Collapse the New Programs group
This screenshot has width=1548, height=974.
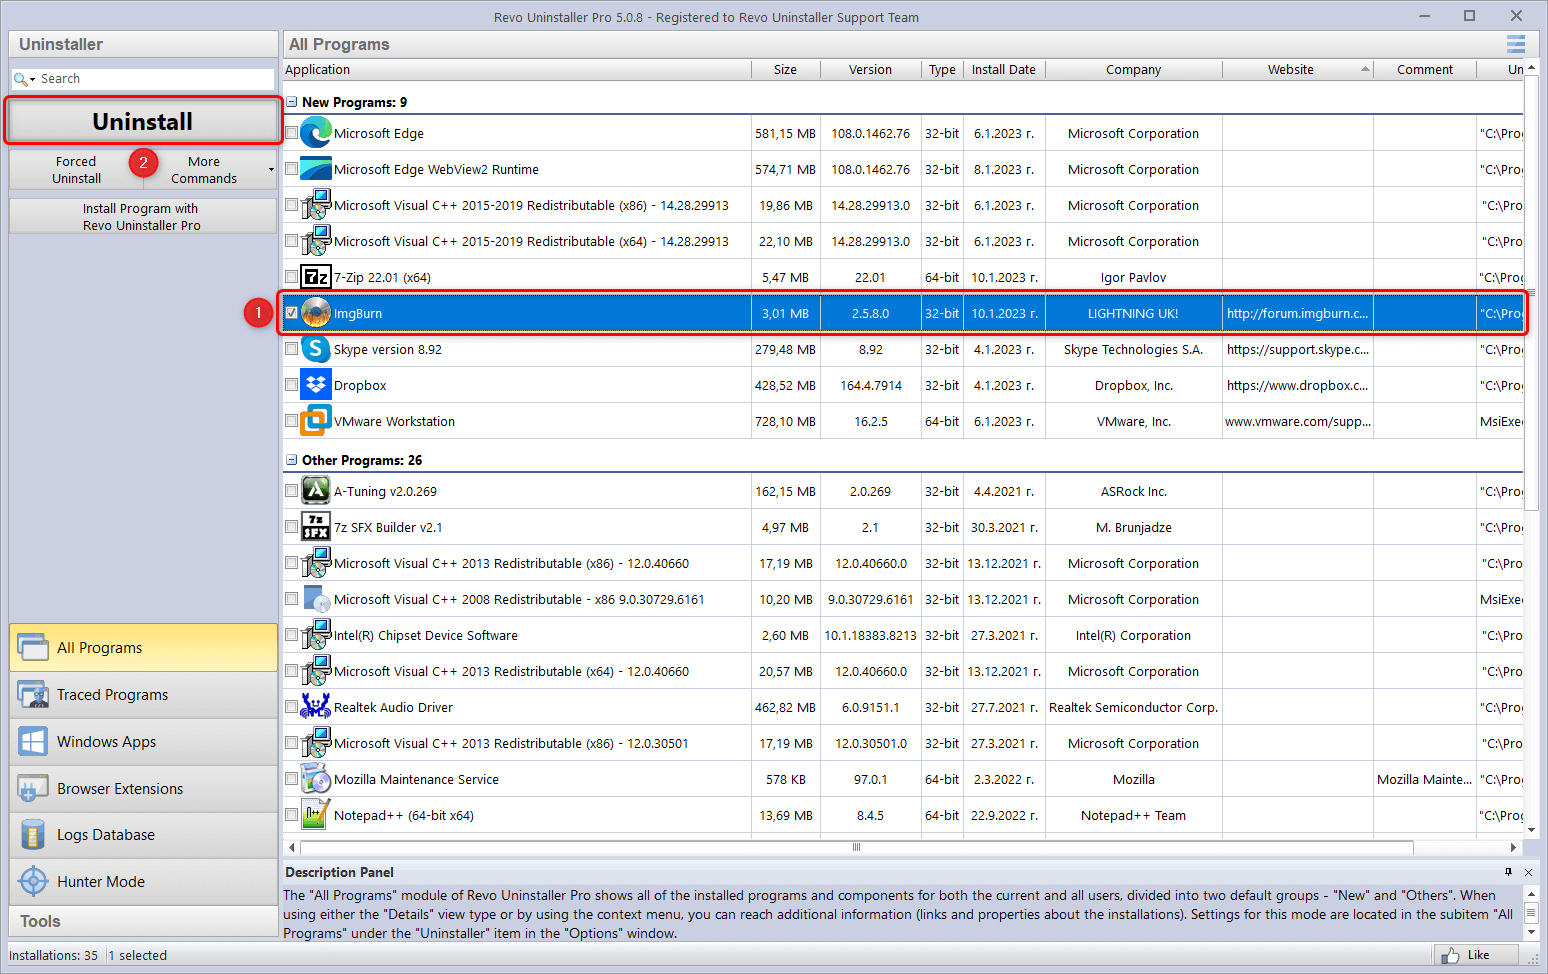(290, 101)
